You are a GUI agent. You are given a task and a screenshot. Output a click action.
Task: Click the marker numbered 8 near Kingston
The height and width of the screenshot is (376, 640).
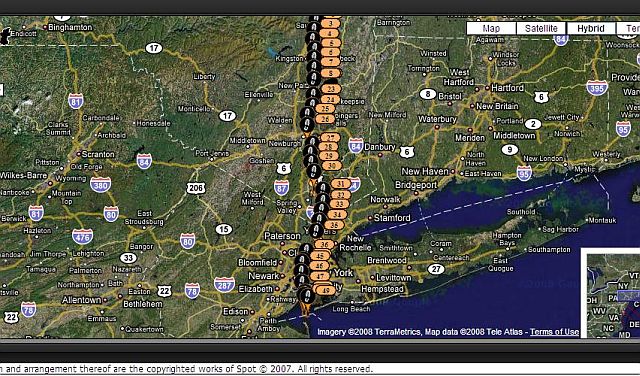pos(331,74)
